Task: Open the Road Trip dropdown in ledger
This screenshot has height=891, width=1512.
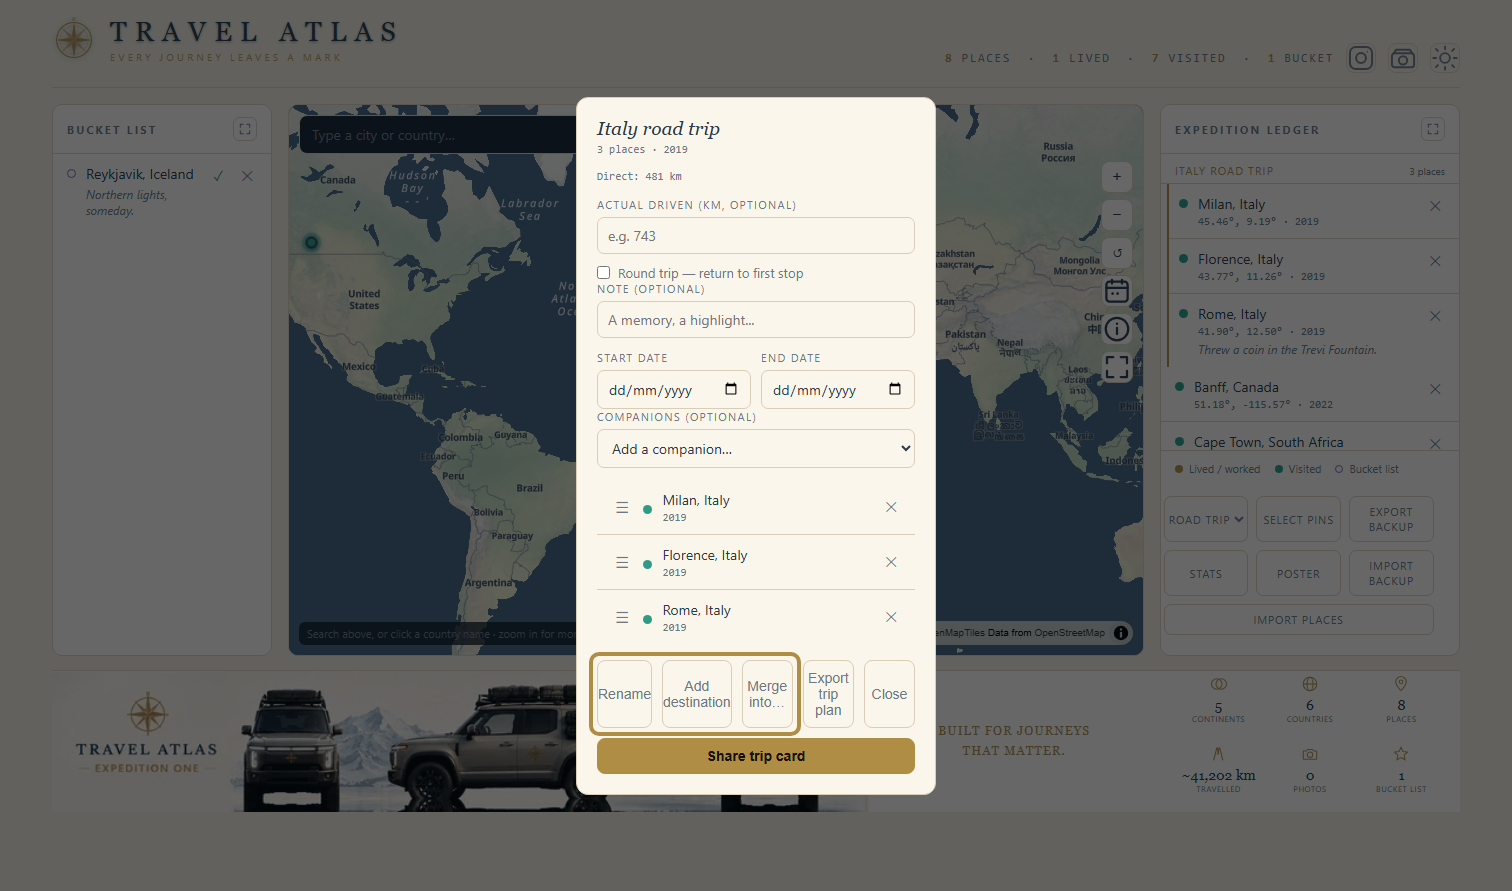Action: pos(1206,519)
